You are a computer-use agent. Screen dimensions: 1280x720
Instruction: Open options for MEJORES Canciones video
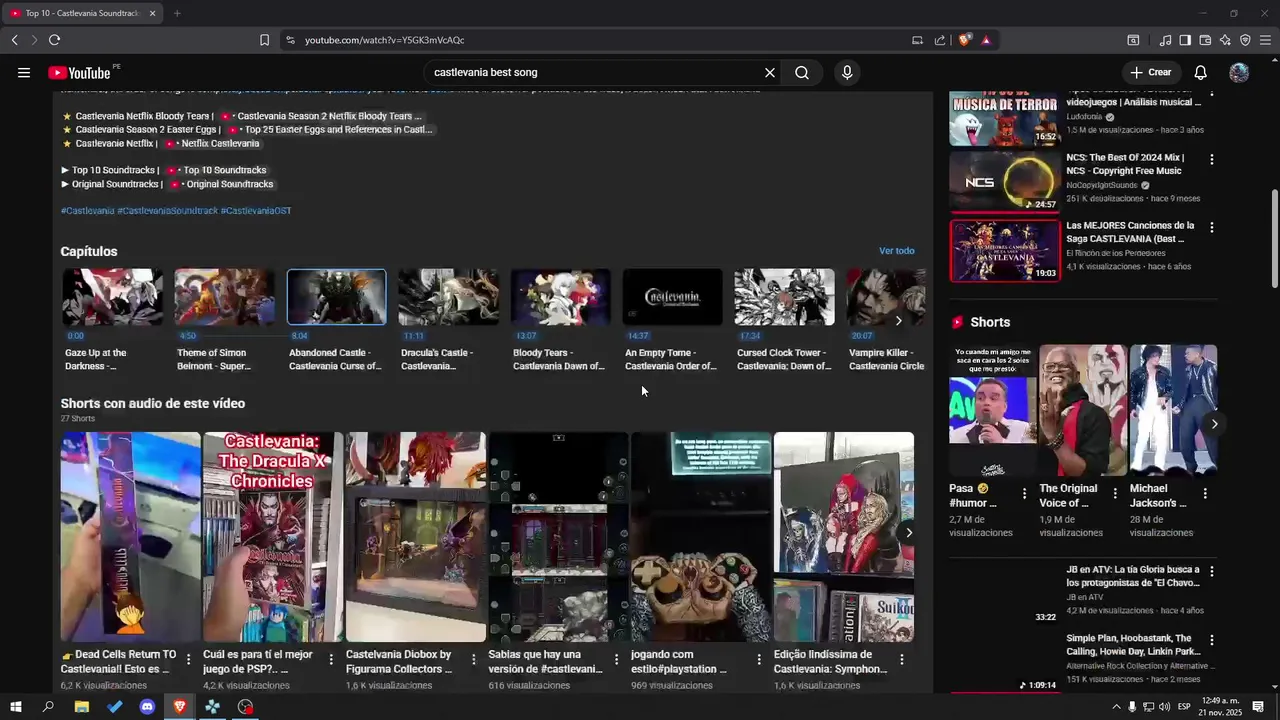1212,228
